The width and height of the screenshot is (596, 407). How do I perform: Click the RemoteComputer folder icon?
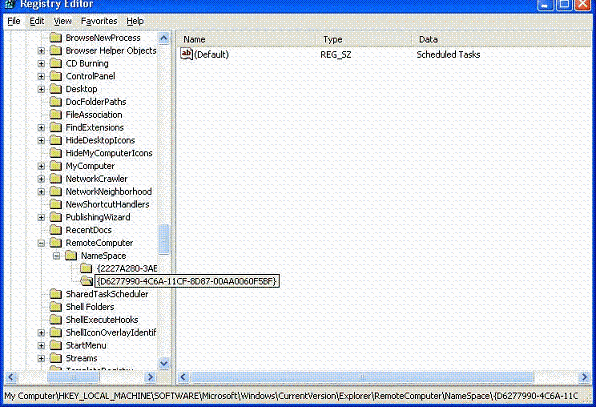pos(56,243)
